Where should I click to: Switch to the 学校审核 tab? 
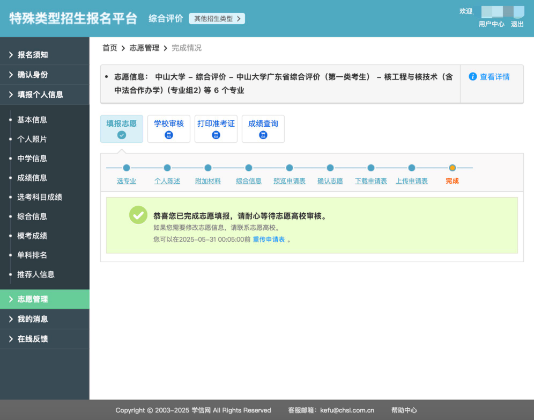click(x=169, y=129)
